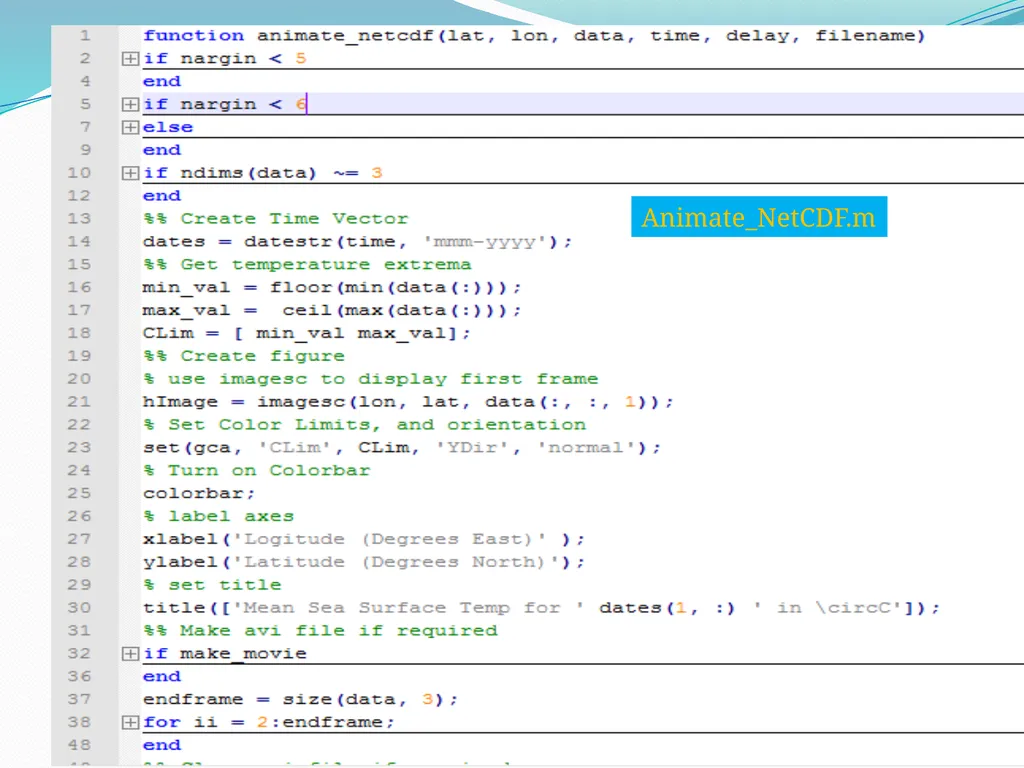The image size is (1024, 768).
Task: Click the '% Turn on Colorbar' comment
Action: 257,470
